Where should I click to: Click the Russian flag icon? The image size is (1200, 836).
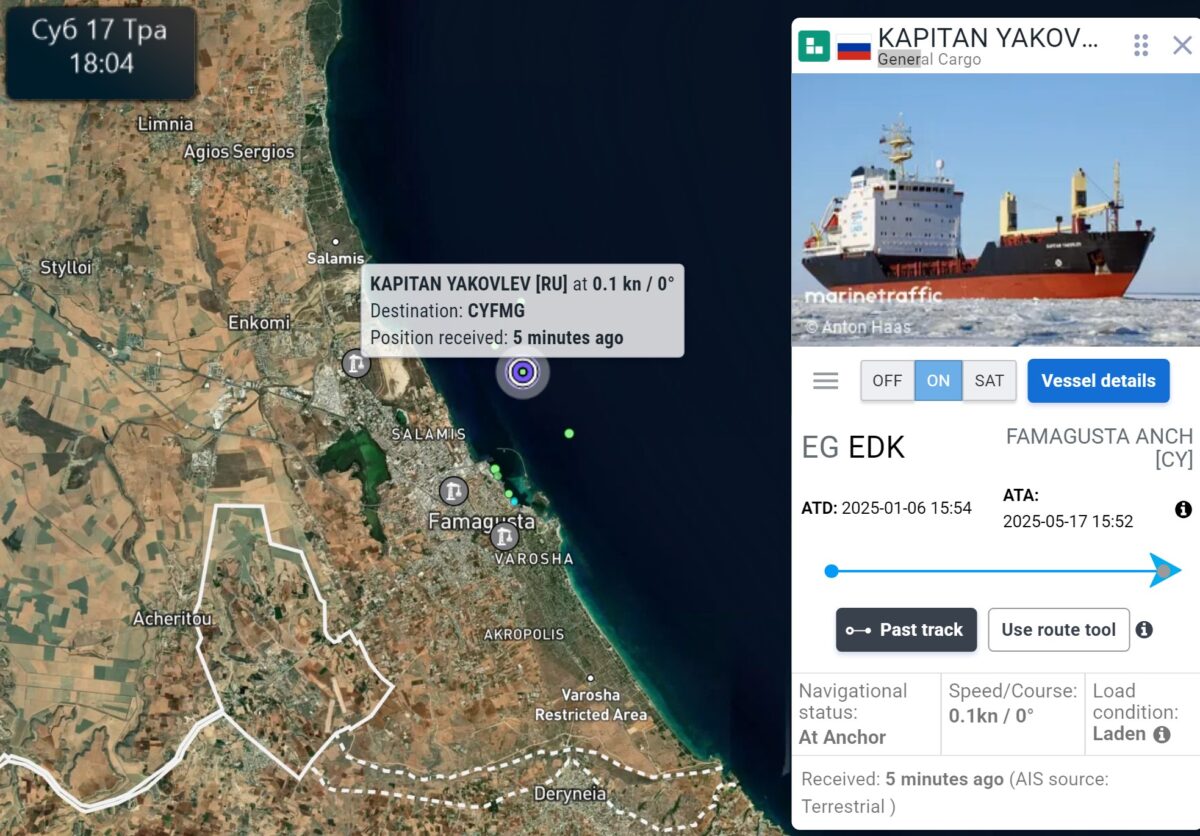point(854,47)
